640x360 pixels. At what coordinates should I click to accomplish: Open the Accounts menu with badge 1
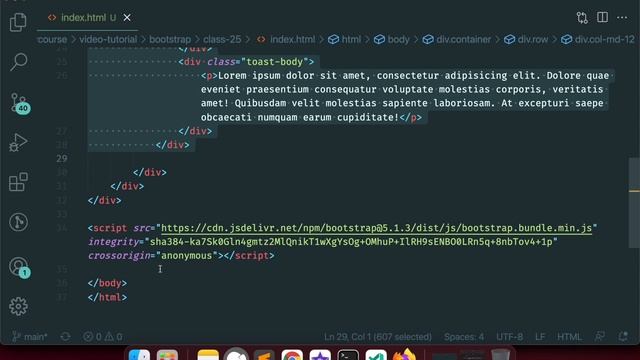coord(19,267)
